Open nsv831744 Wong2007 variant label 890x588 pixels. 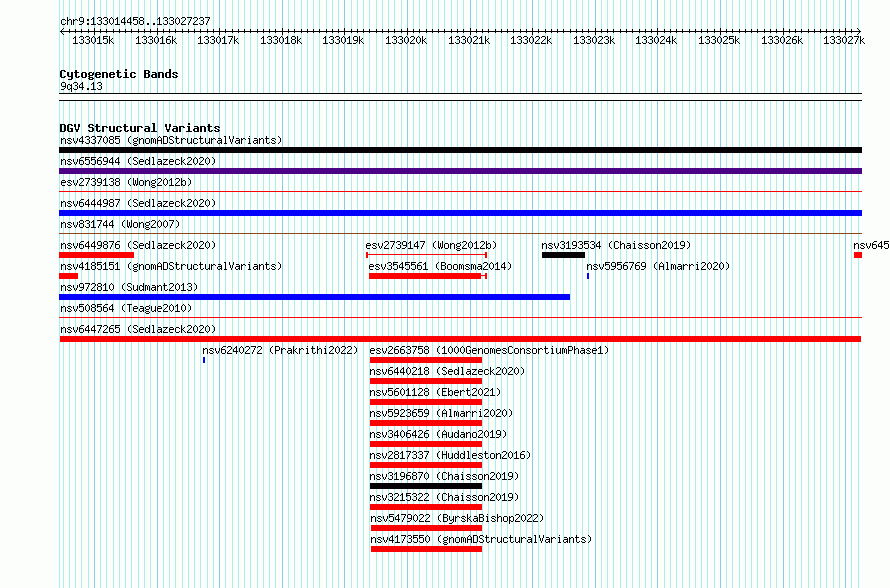point(120,224)
